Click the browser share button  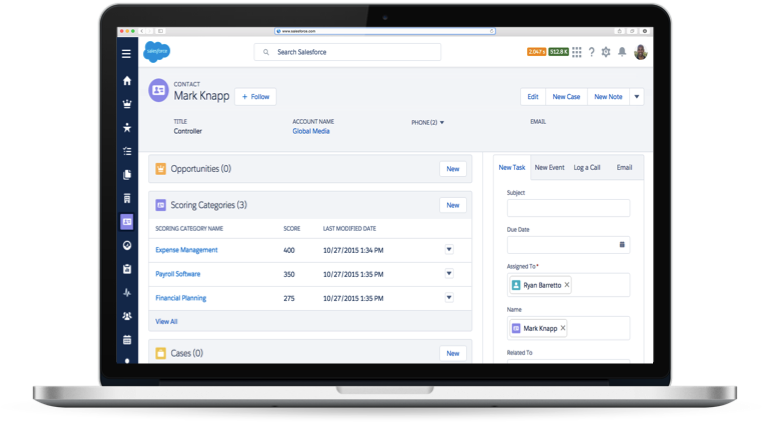click(x=620, y=31)
